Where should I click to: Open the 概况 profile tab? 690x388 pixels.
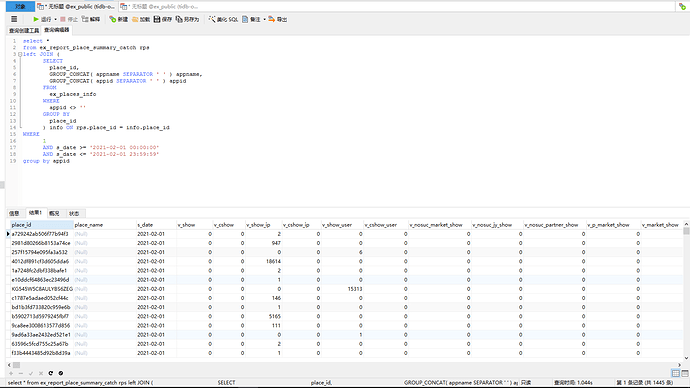pos(54,213)
